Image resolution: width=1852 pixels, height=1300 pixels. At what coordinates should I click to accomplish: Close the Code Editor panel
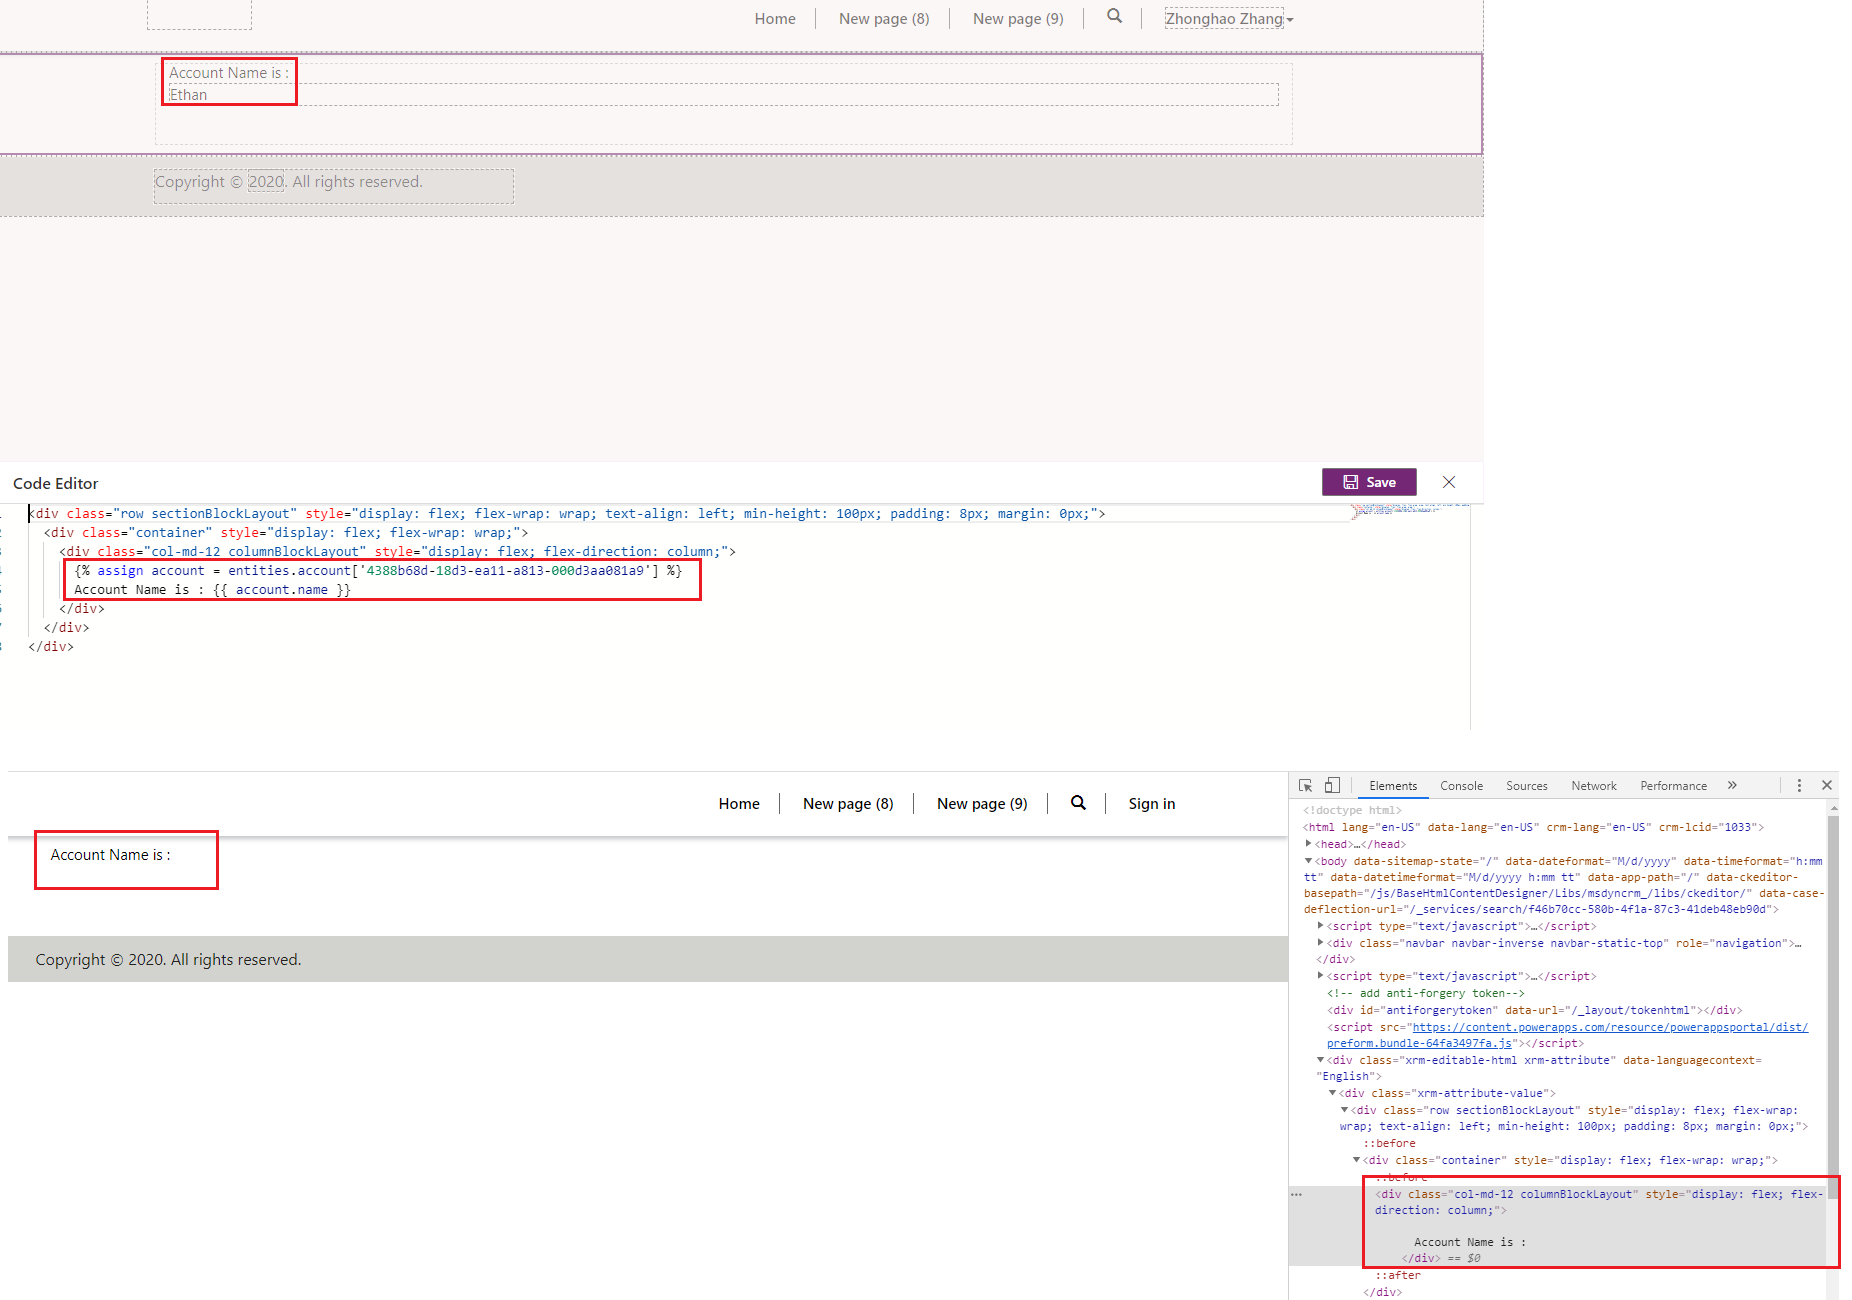[1449, 482]
